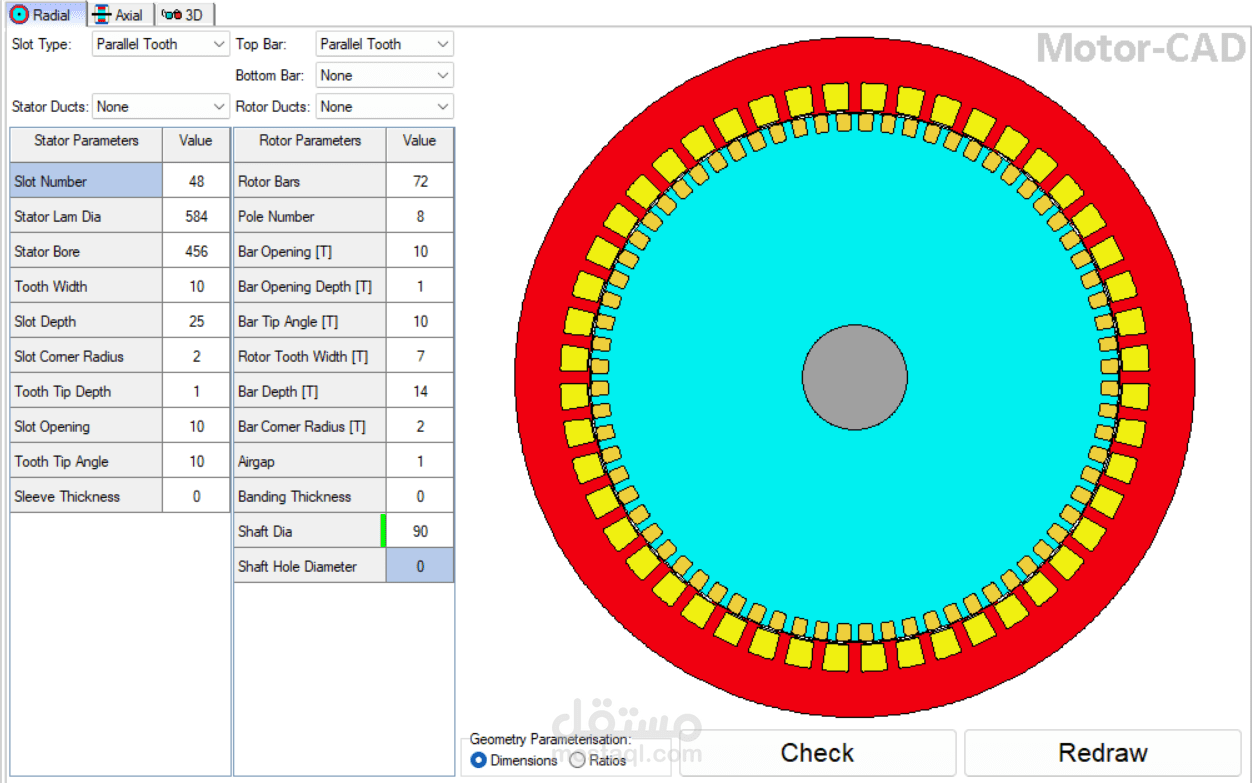Select the Stator Bore value cell
Viewport: 1254px width, 783px height.
[x=196, y=251]
